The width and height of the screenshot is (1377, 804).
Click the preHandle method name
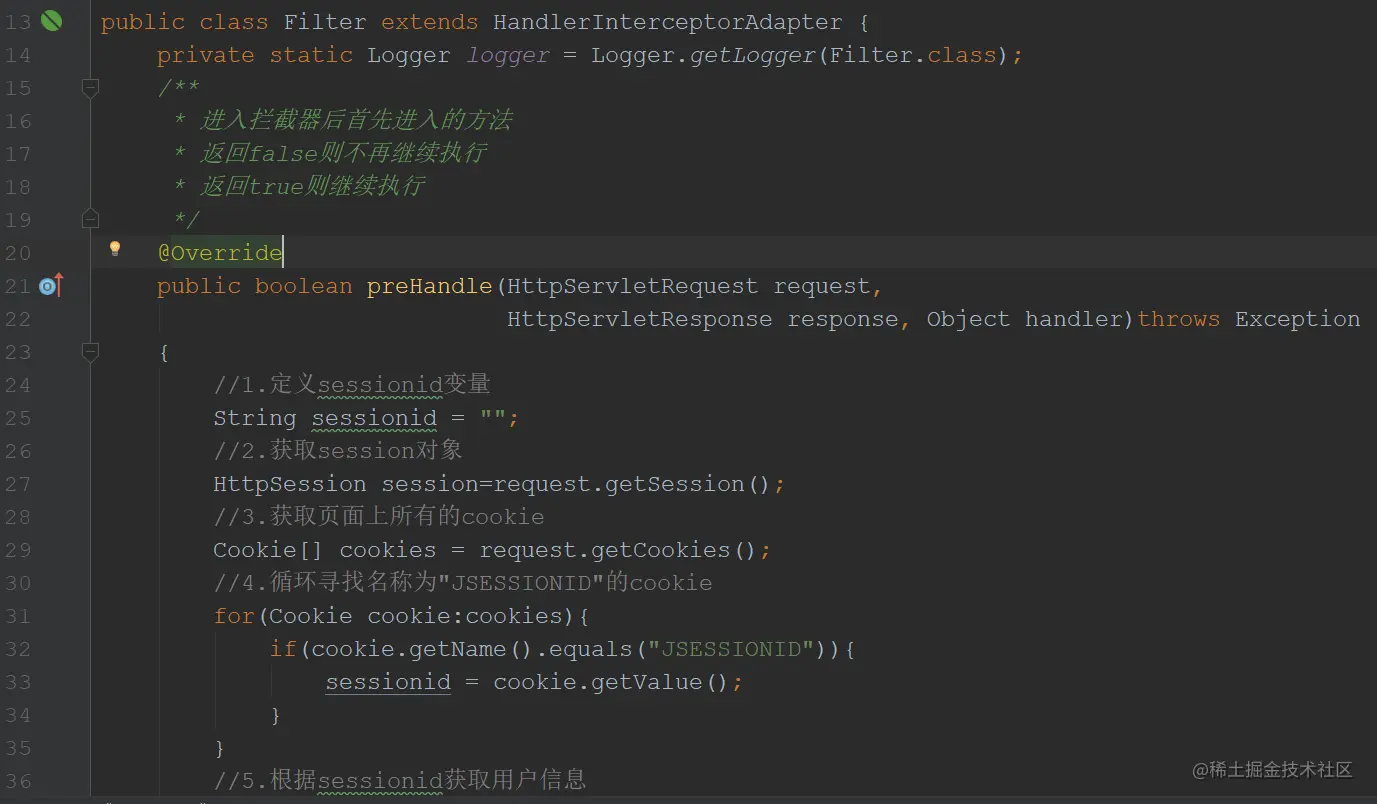[x=430, y=287]
